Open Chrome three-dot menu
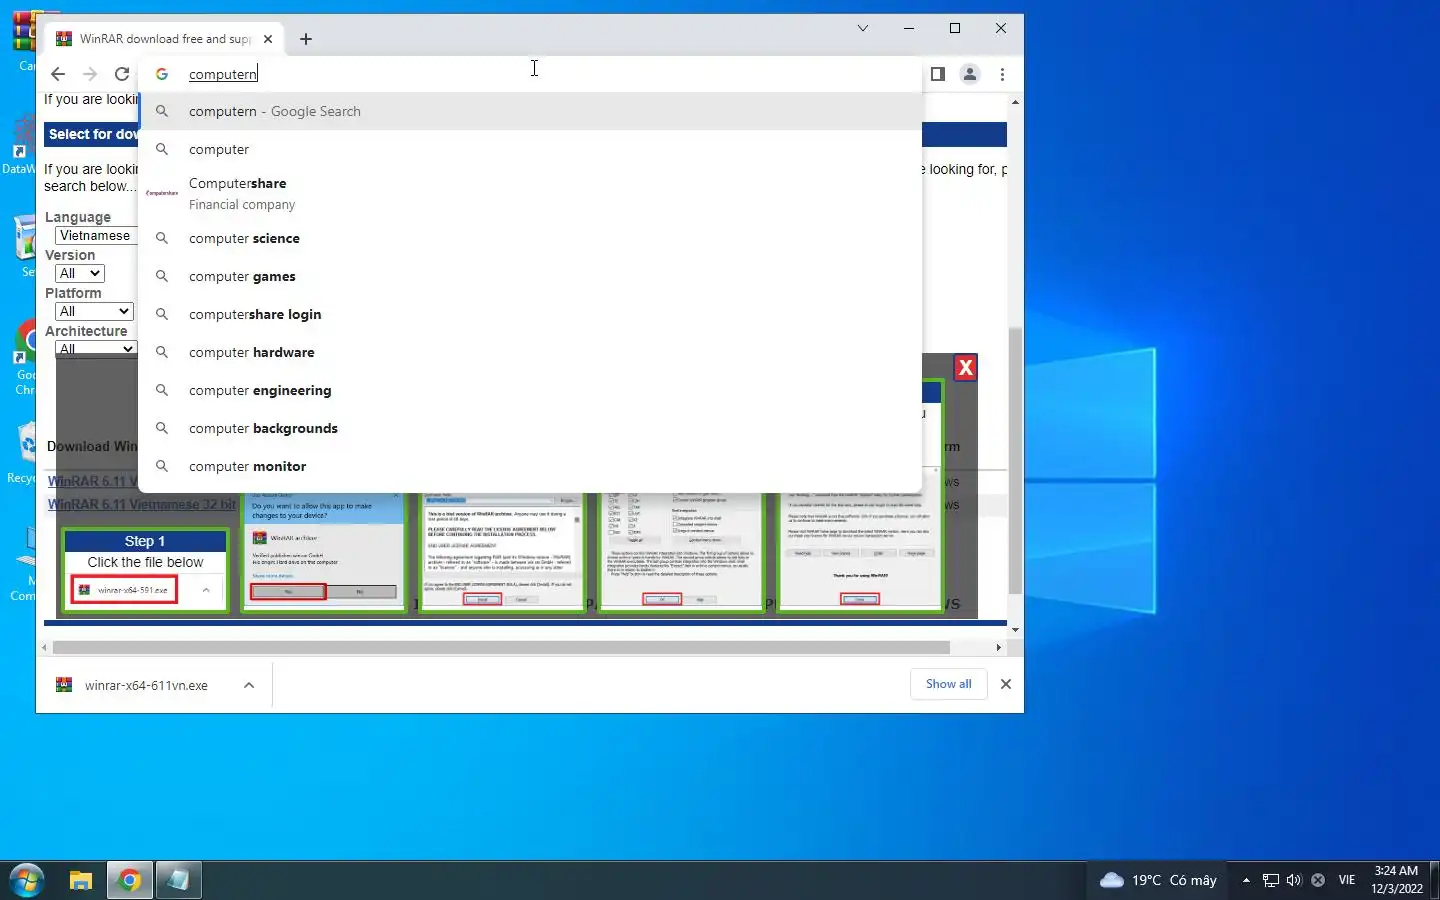Viewport: 1440px width, 900px height. tap(1002, 74)
